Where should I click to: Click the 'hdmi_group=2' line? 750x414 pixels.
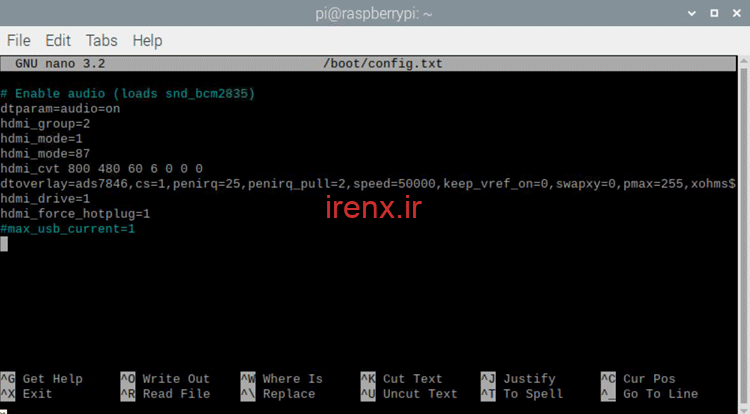45,124
